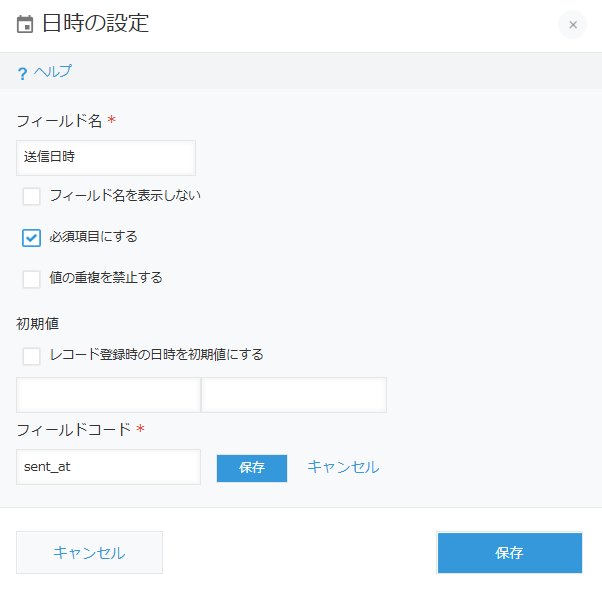The width and height of the screenshot is (602, 589).
Task: Click the calendar icon beside 日時の設定
Action: pos(25,24)
